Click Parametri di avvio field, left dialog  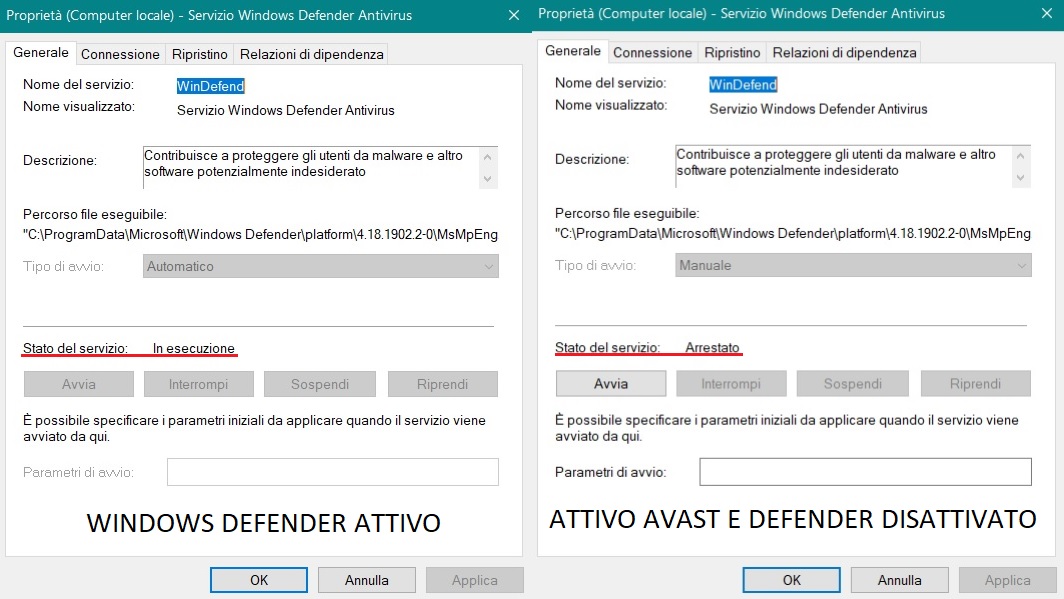[x=332, y=472]
